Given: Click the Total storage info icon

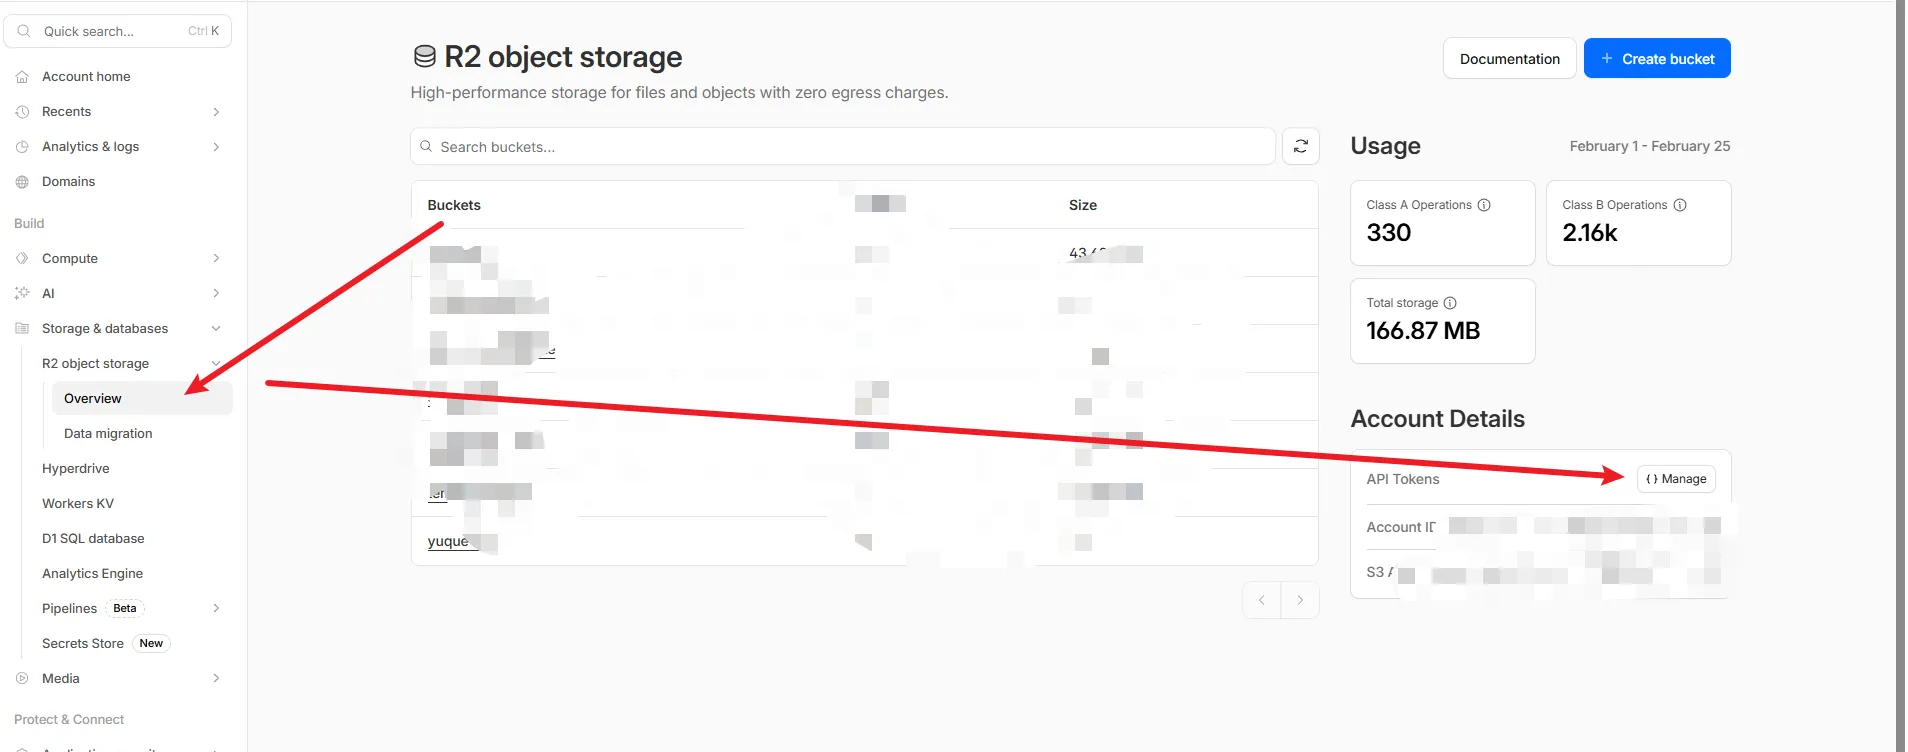Looking at the screenshot, I should click(x=1450, y=303).
